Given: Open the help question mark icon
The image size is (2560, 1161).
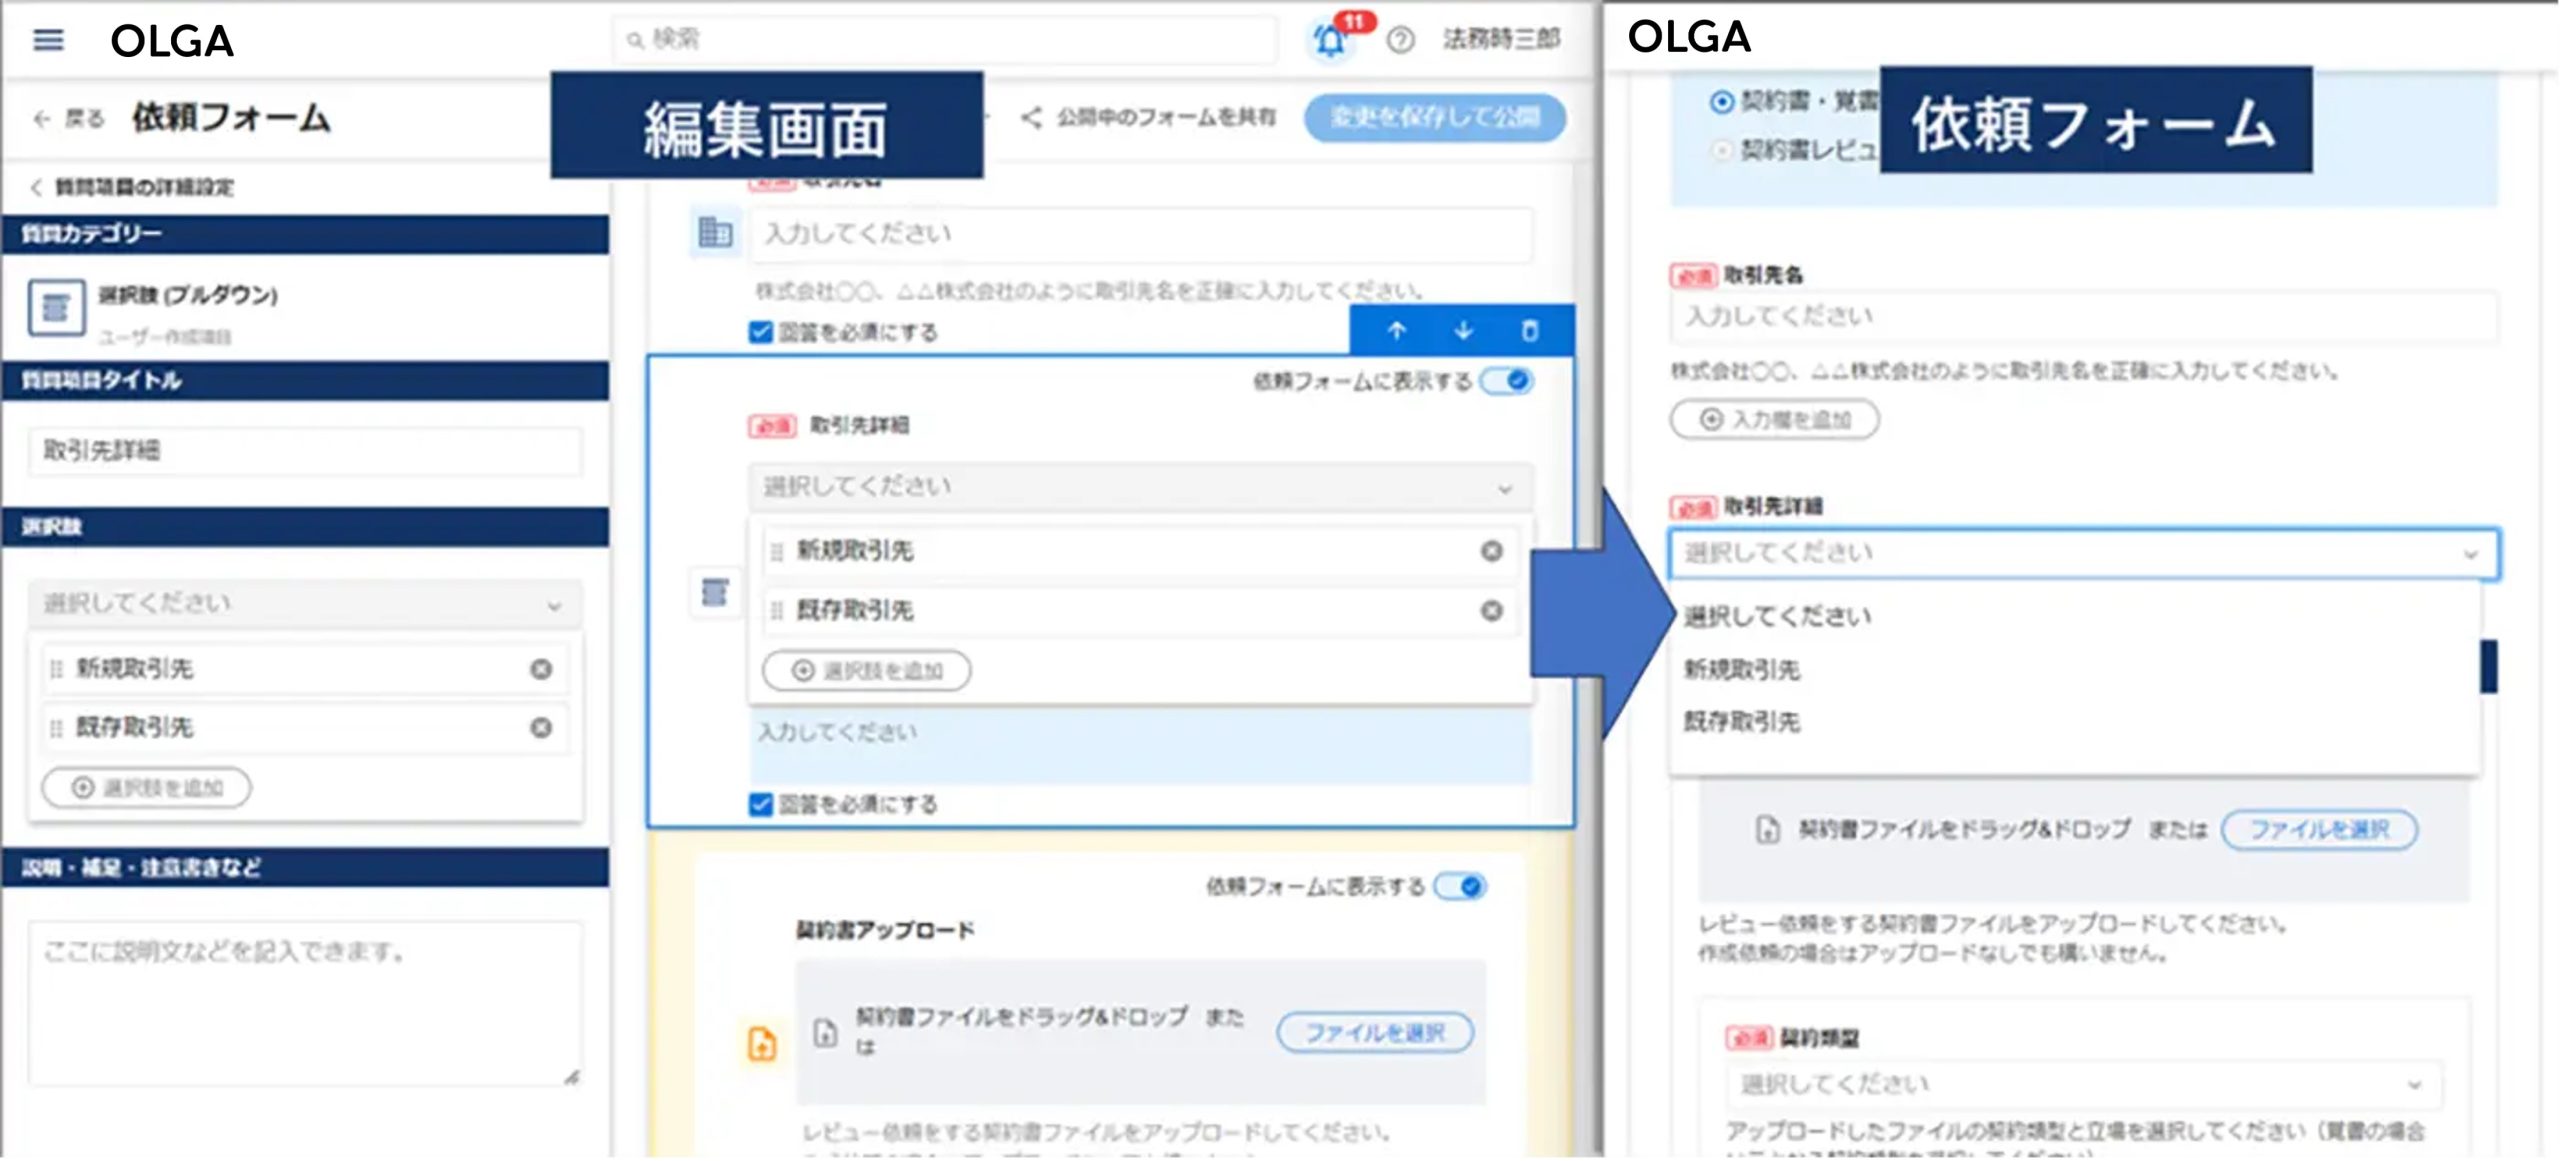Looking at the screenshot, I should (1400, 40).
